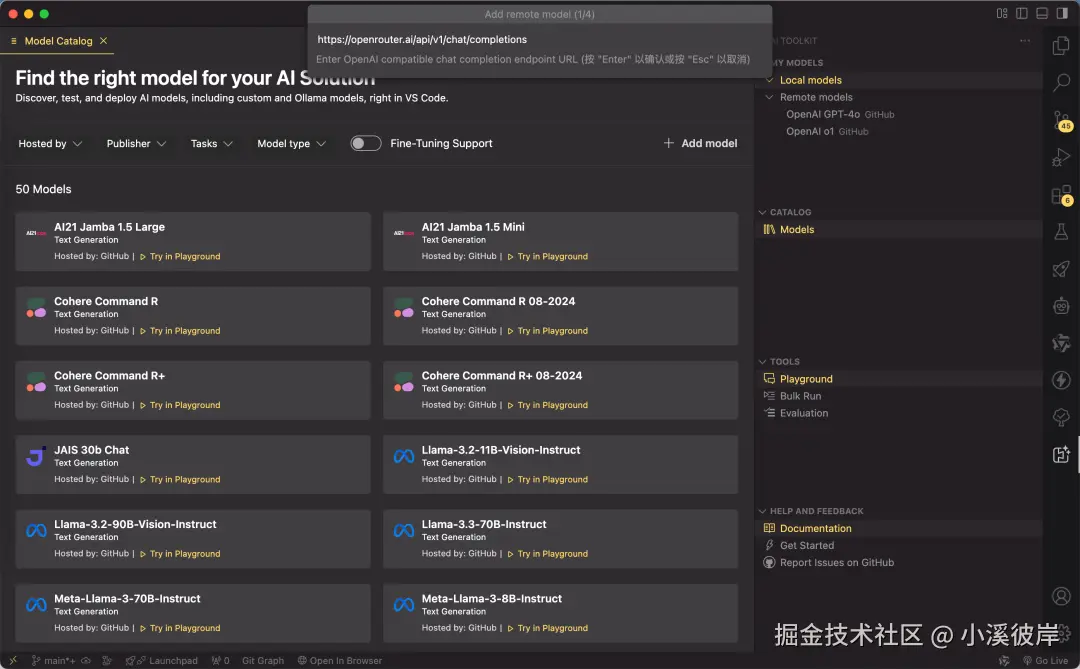Try Llama-3.2-11B-Vision-Instruct in Playground
This screenshot has height=669, width=1080.
[548, 480]
